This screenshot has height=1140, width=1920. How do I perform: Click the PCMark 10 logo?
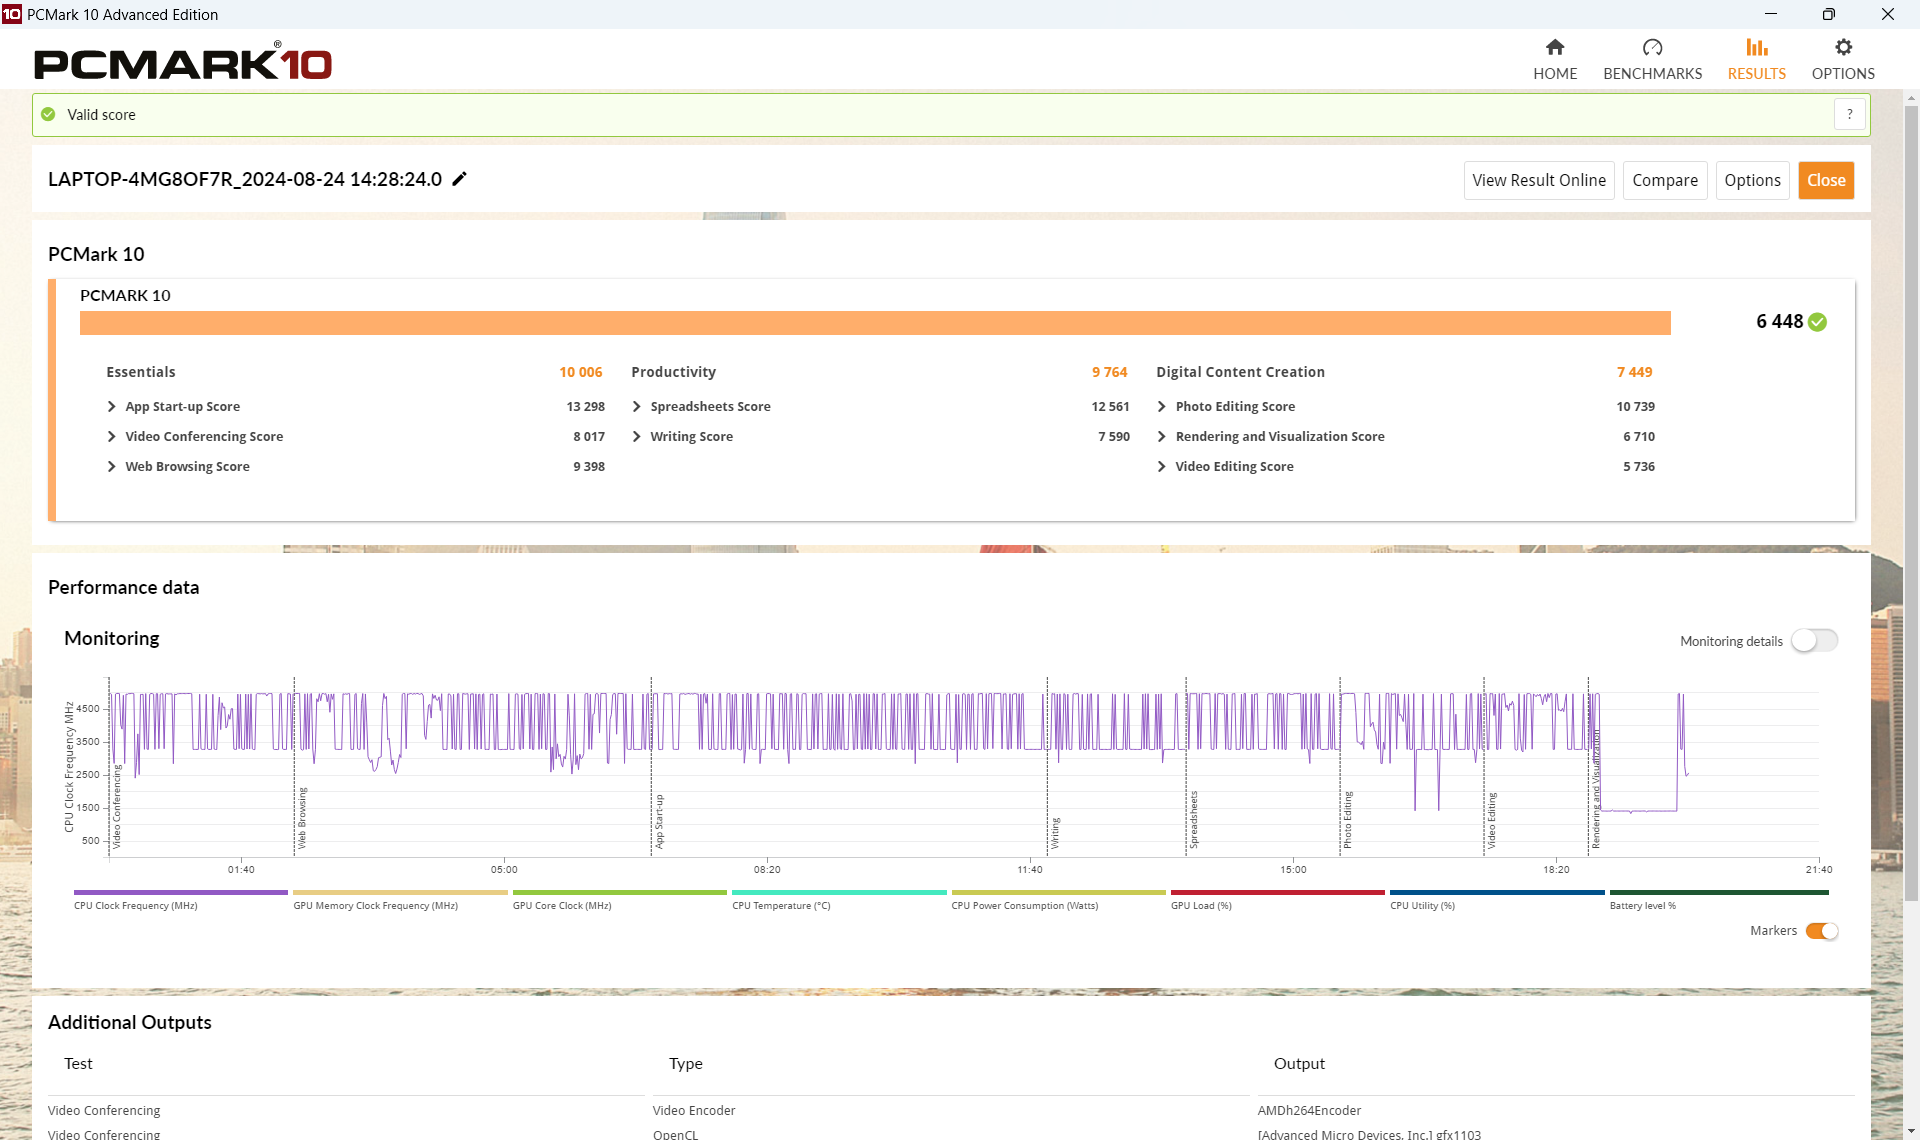click(x=183, y=62)
